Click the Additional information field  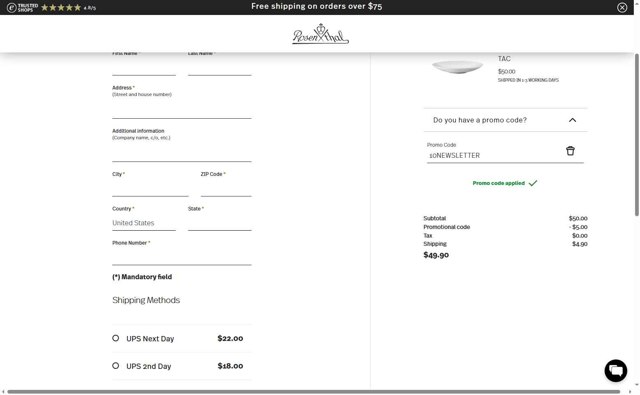(x=182, y=153)
